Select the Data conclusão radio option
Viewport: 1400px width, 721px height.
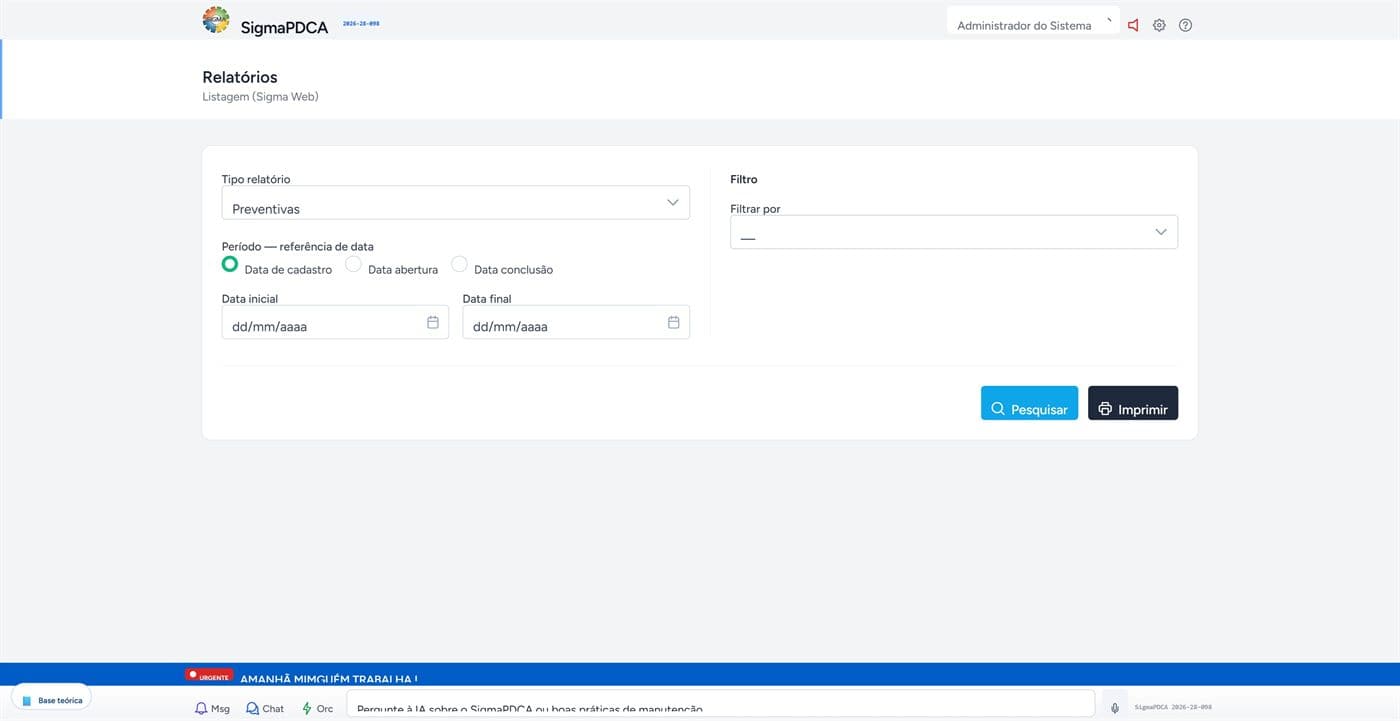[x=459, y=264]
